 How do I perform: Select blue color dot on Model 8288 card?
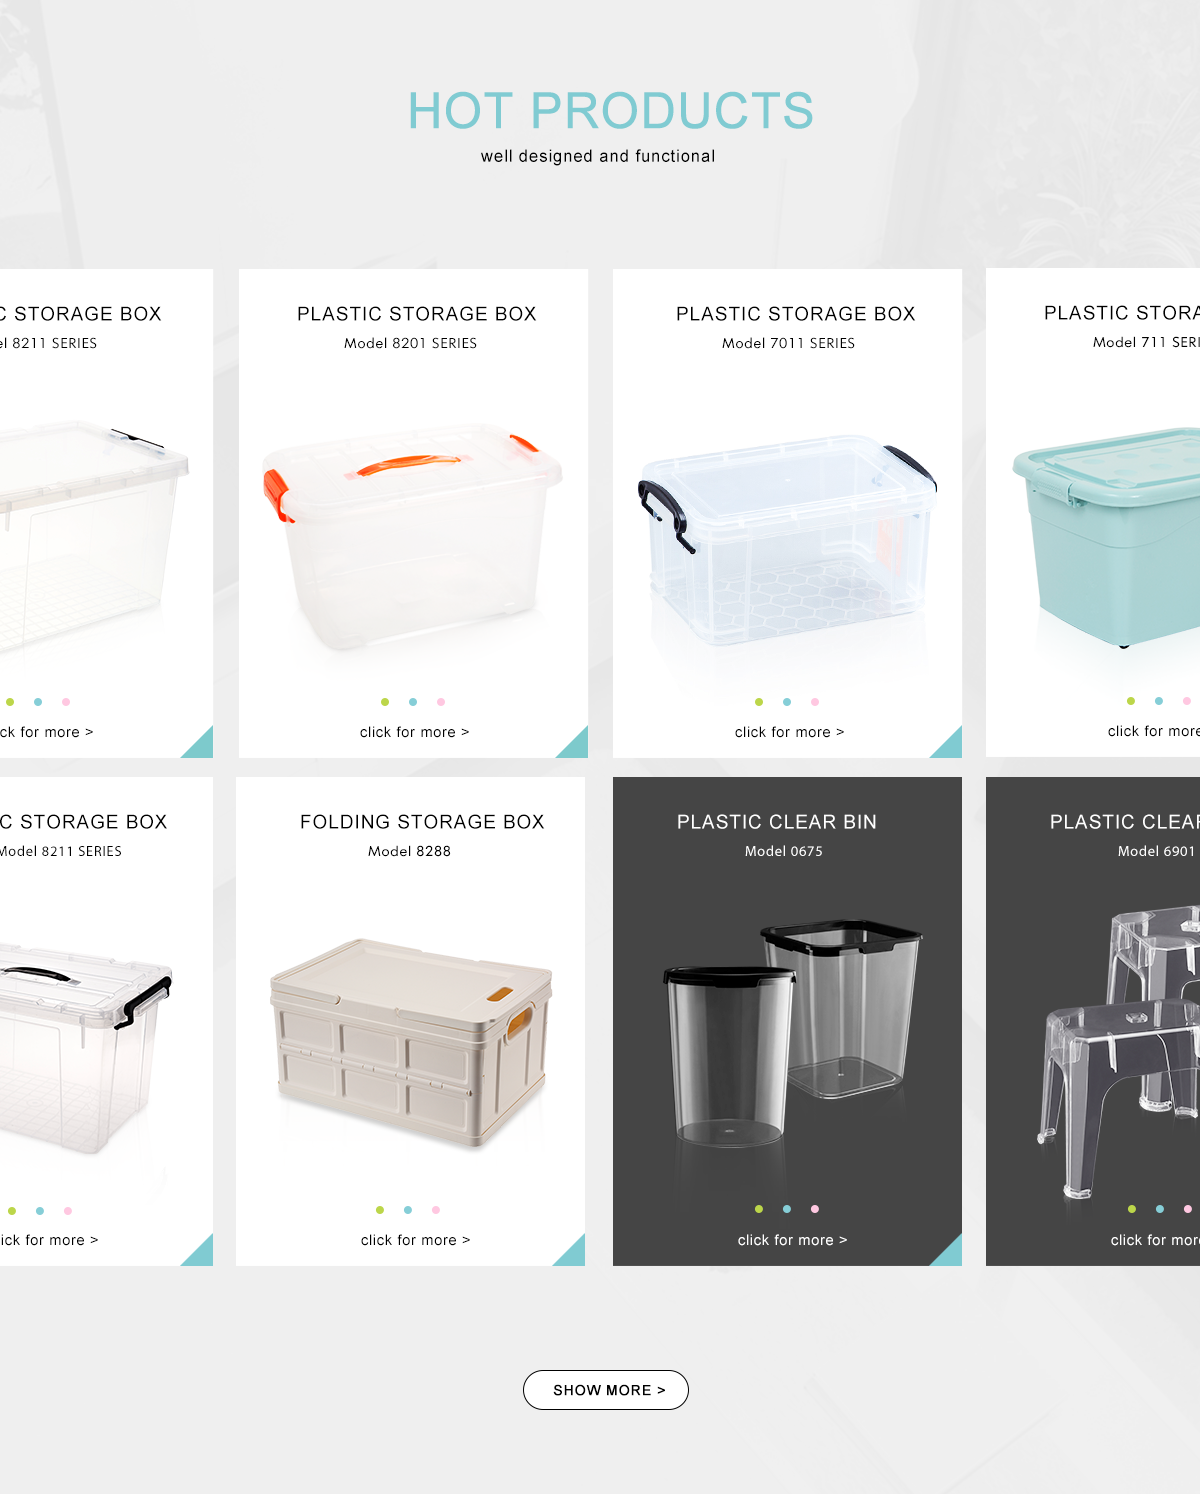pyautogui.click(x=408, y=1210)
